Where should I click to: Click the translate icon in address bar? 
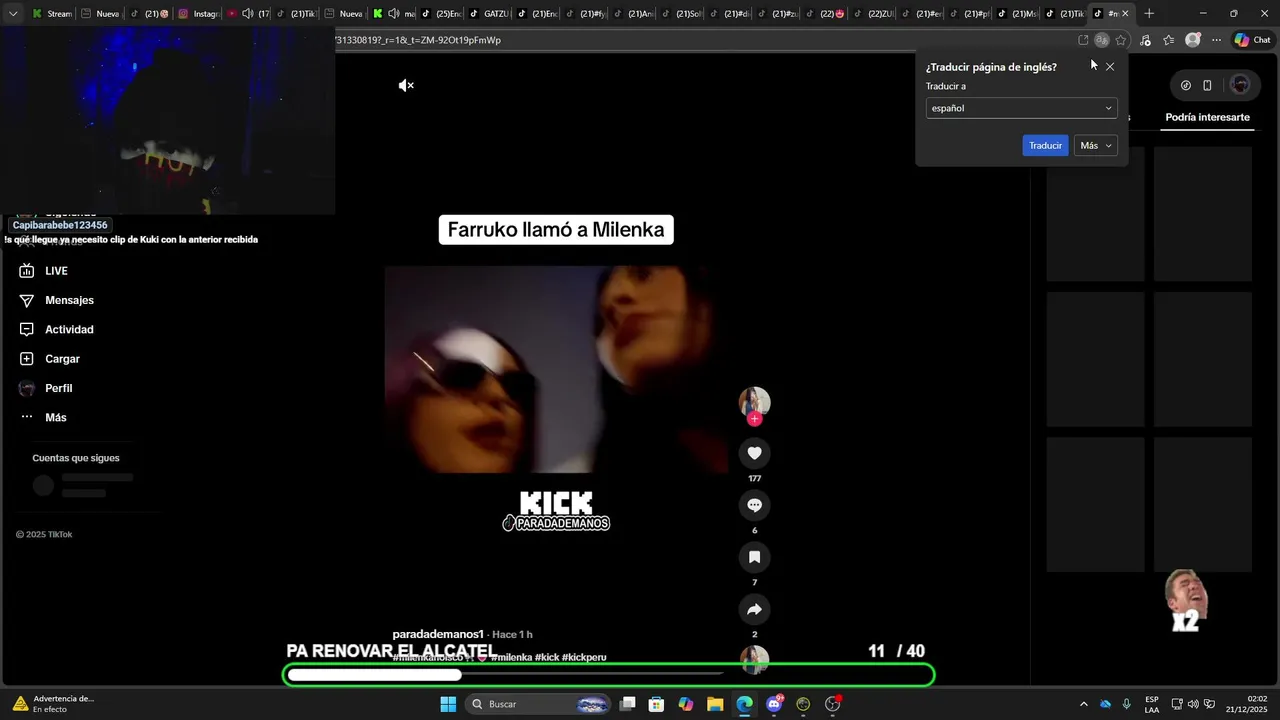point(1101,40)
